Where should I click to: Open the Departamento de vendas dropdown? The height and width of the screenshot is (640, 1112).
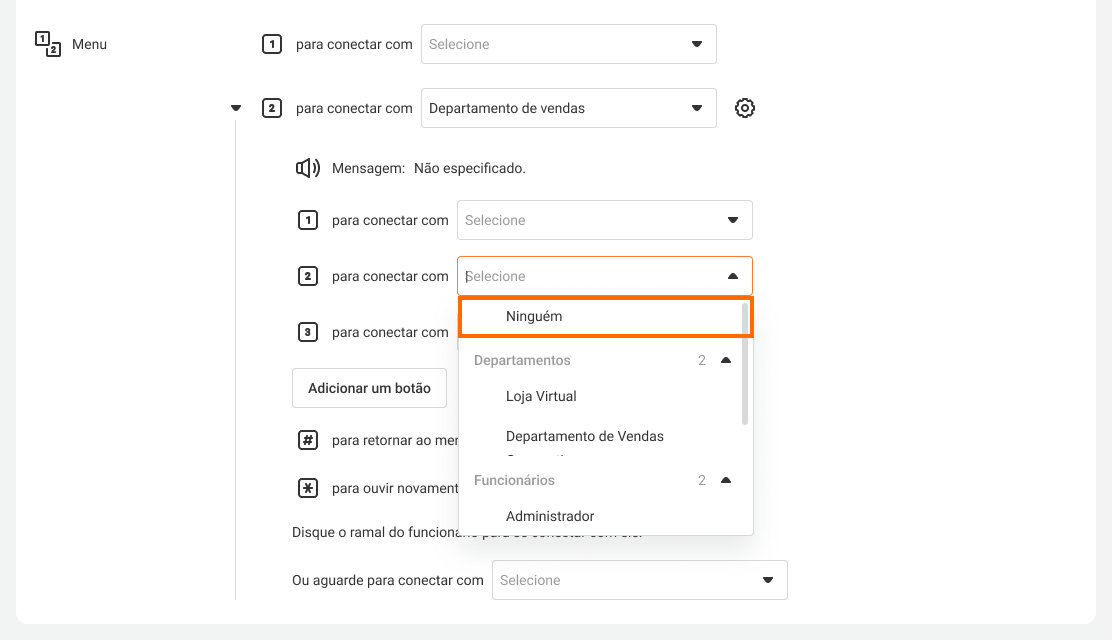point(568,108)
